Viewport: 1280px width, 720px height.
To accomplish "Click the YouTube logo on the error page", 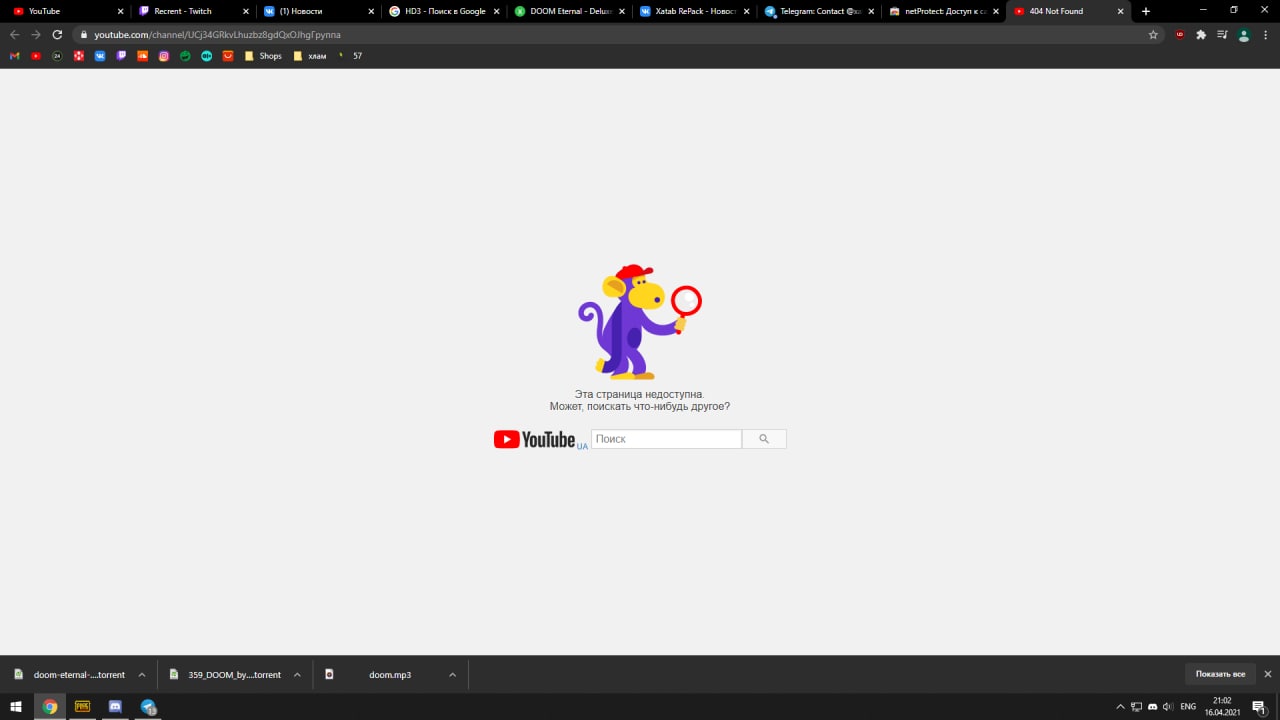I will click(535, 439).
